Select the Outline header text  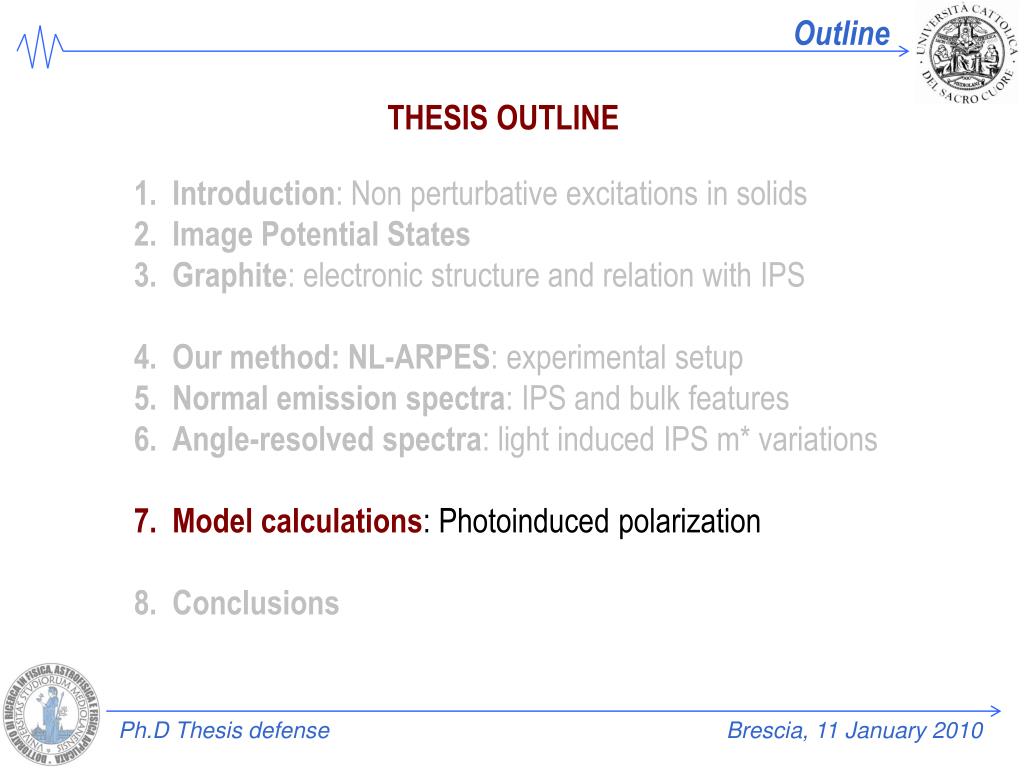click(x=841, y=33)
